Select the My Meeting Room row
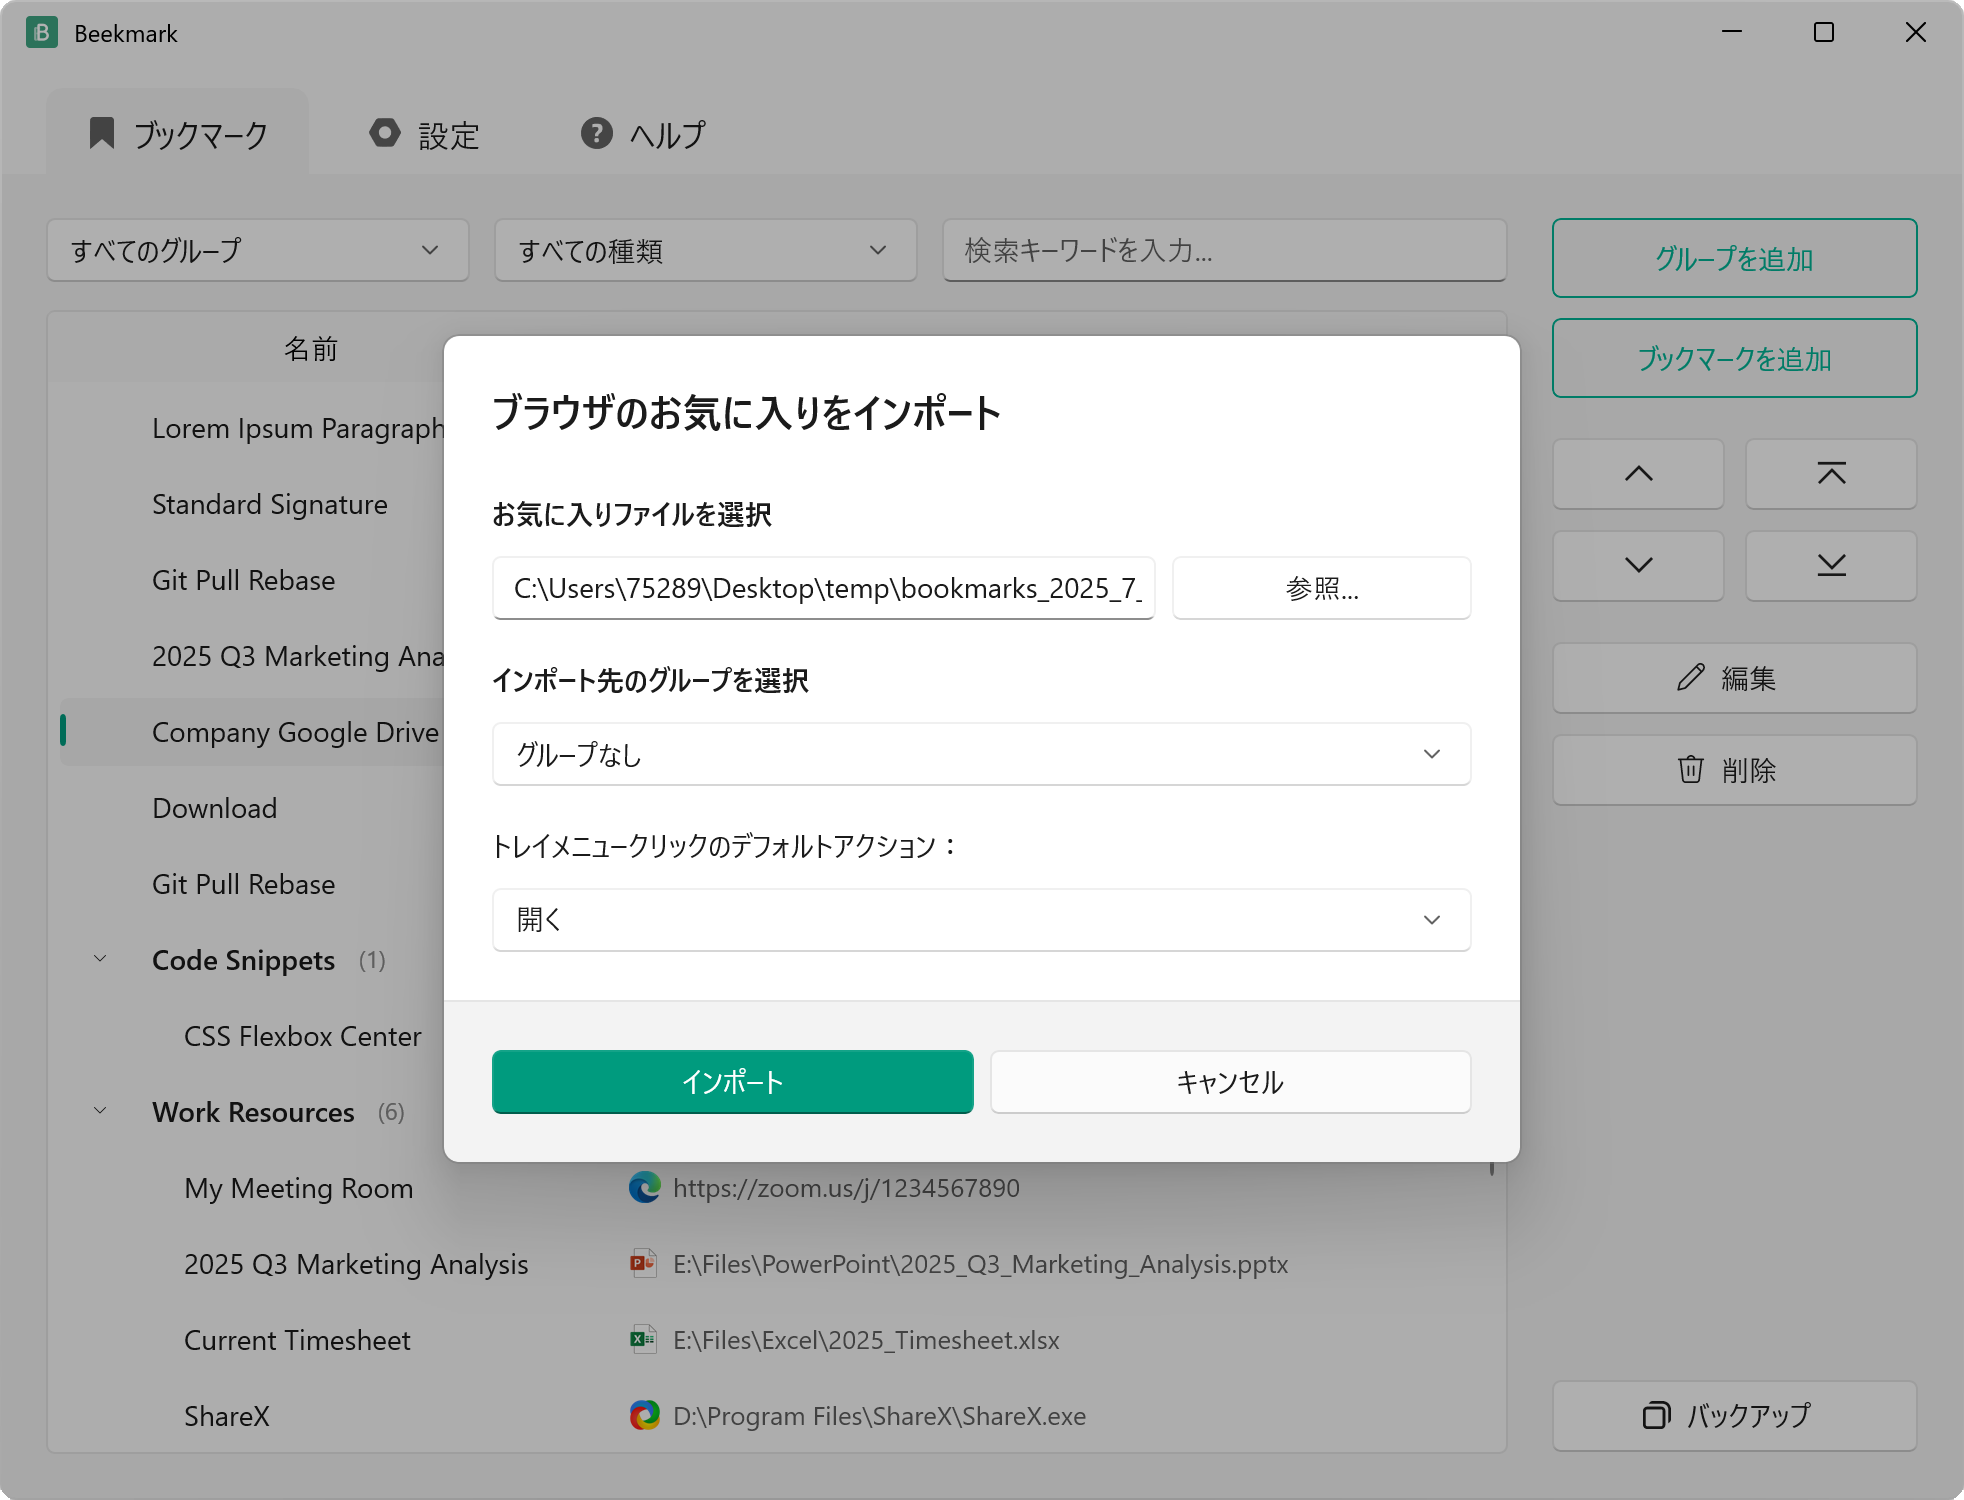This screenshot has height=1500, width=1964. point(776,1188)
